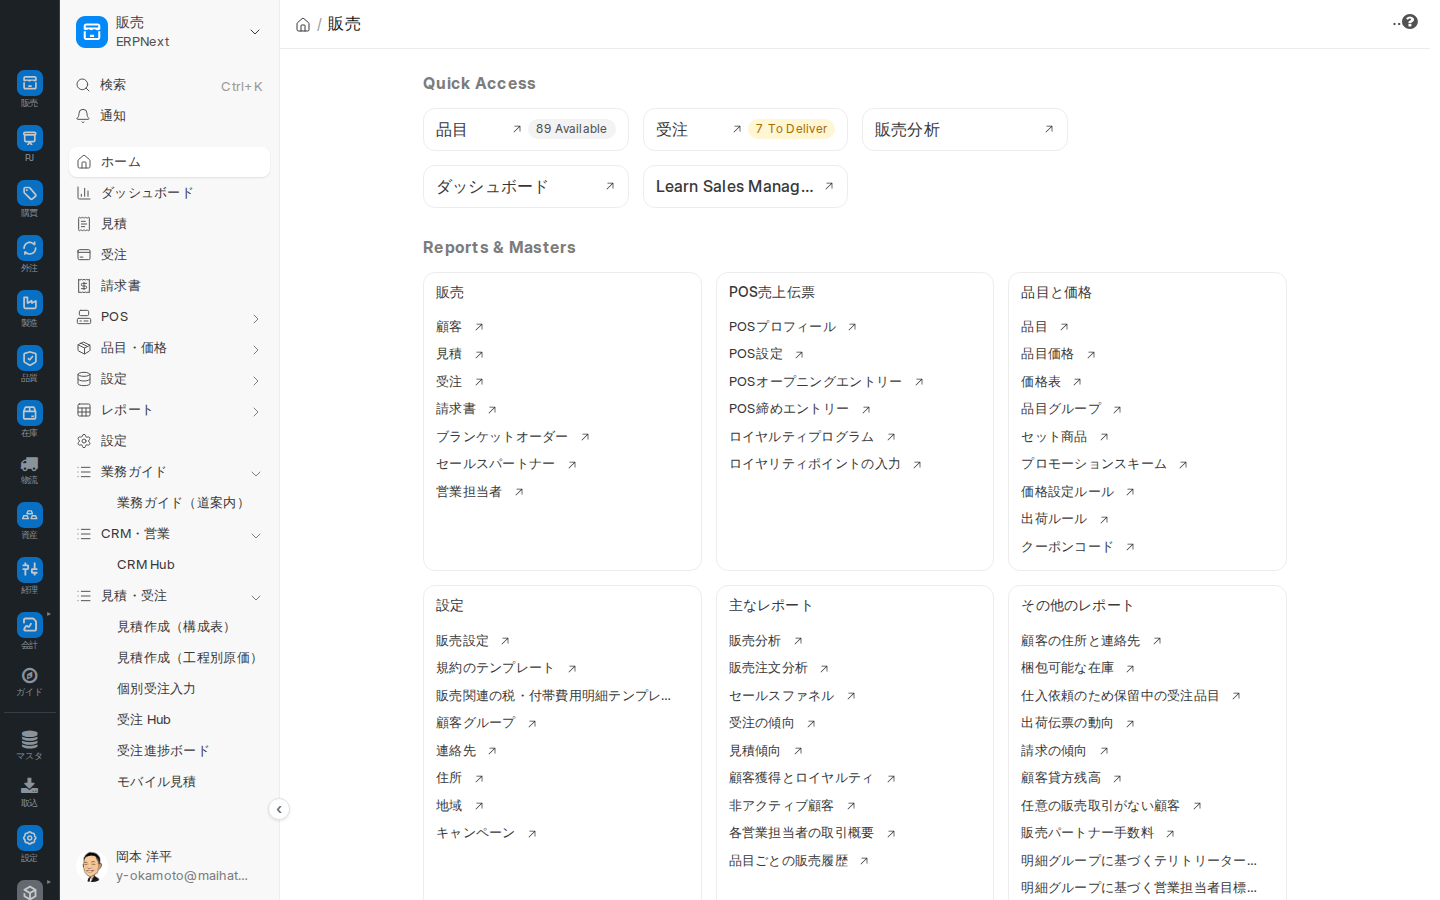Open 業務ガイド（道案内） in the sidebar
1440x900 pixels.
point(183,503)
